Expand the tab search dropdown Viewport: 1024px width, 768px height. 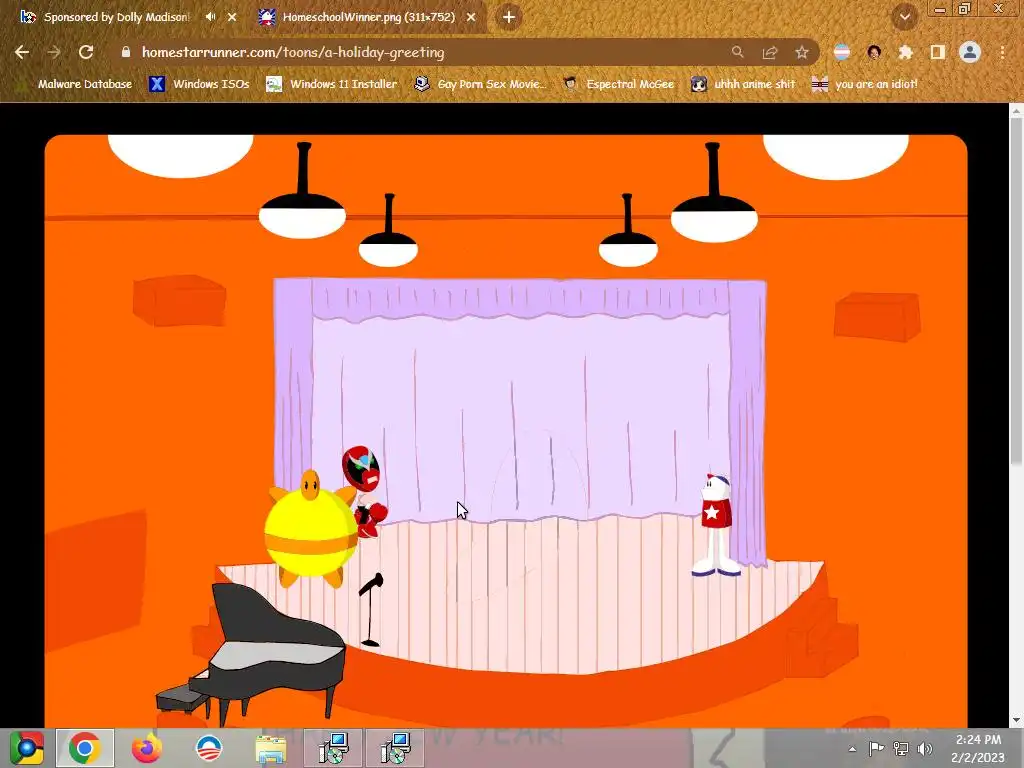[904, 18]
